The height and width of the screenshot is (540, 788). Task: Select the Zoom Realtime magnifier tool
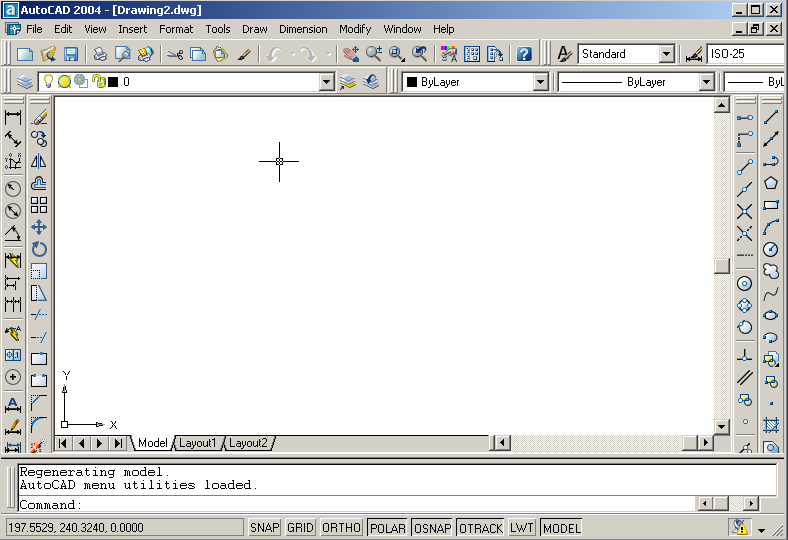point(373,54)
